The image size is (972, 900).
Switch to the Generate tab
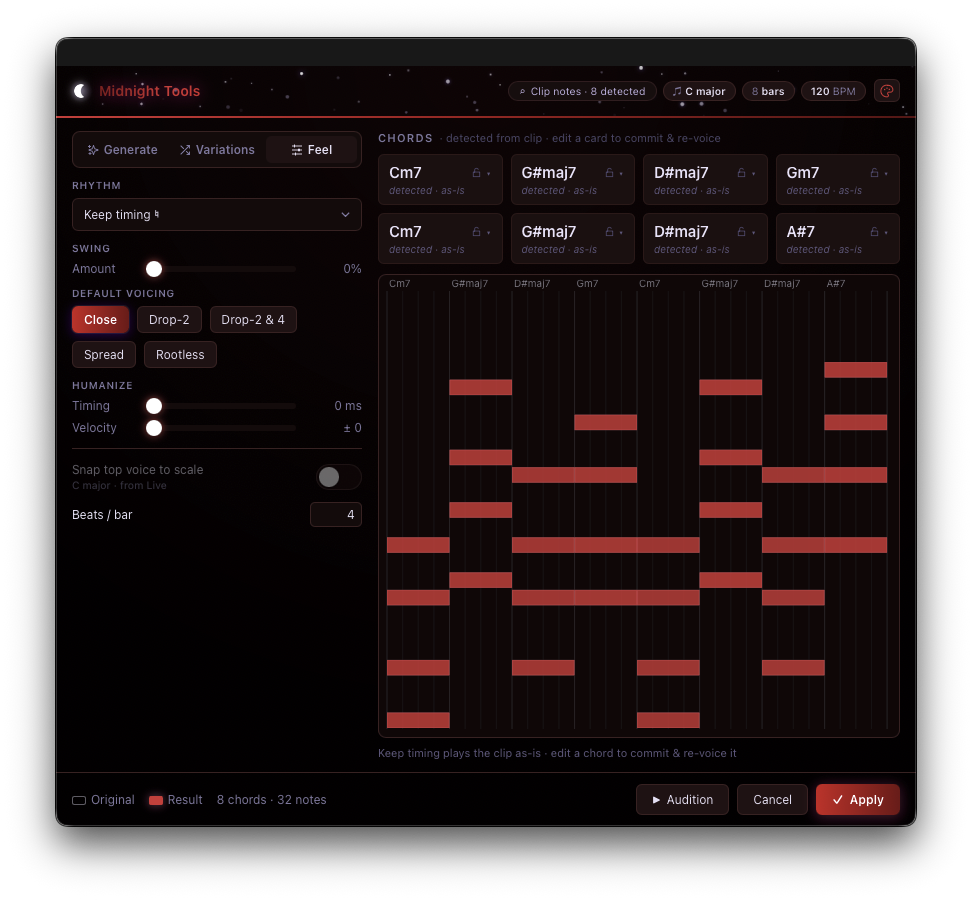[x=123, y=149]
